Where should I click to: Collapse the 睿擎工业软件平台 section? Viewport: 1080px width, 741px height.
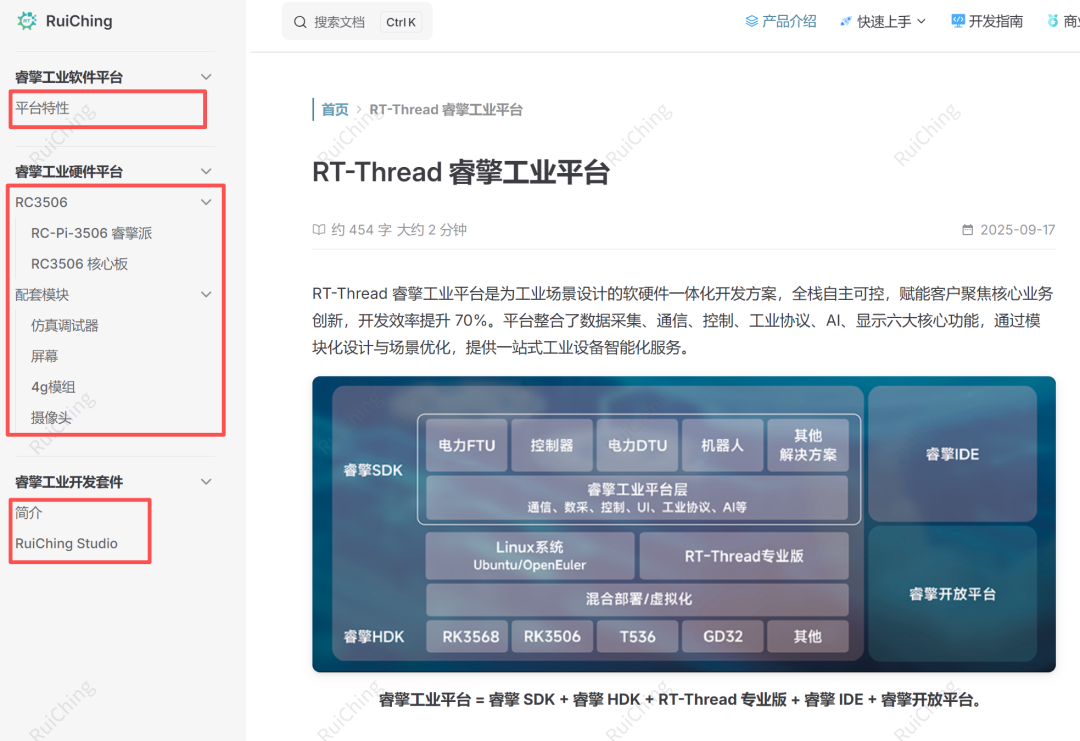[x=206, y=77]
